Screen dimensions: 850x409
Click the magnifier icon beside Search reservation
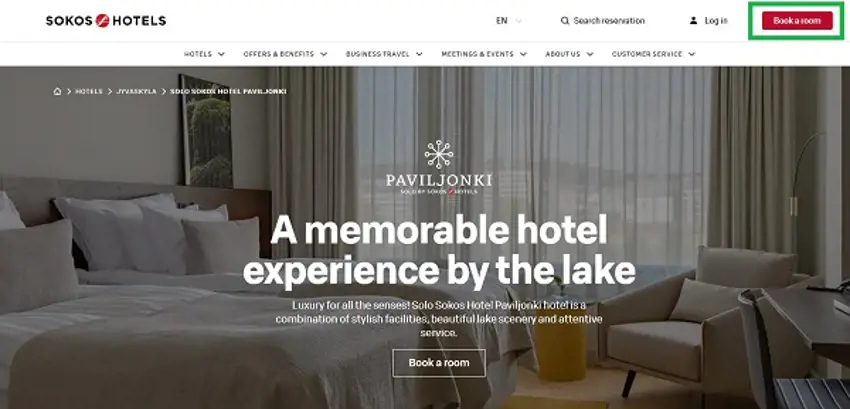565,21
